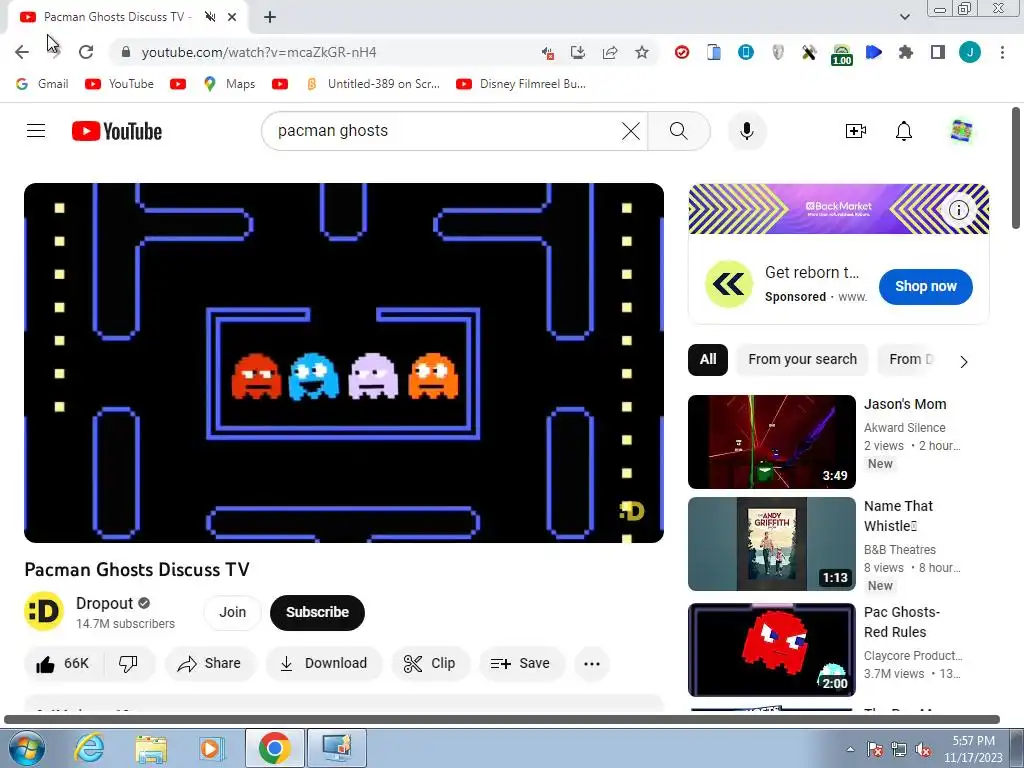
Task: Open the Maps bookmark
Action: 229,84
